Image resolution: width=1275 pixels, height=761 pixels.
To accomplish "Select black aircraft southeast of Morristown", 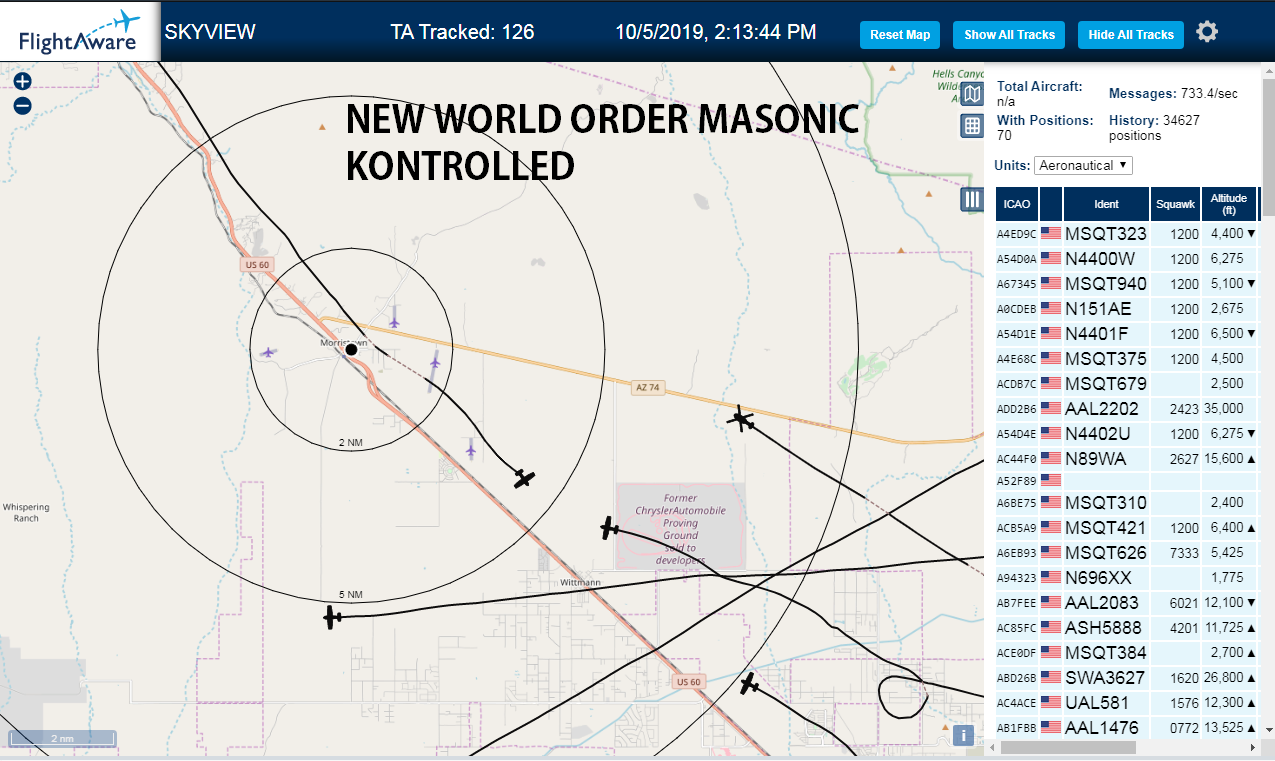I will tap(524, 478).
